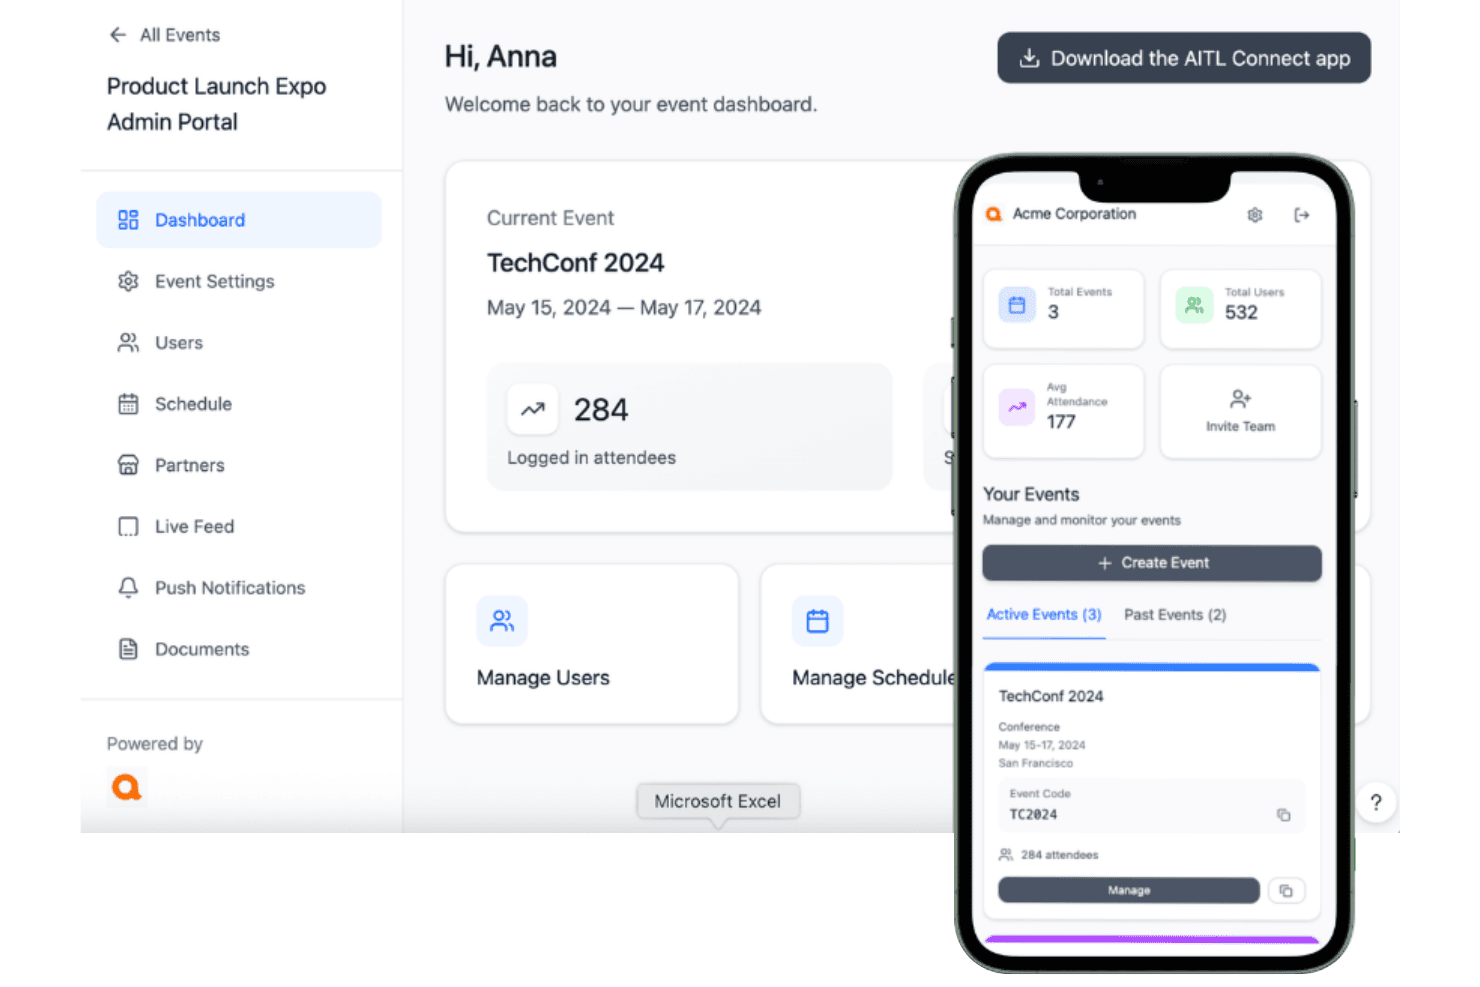Click the back arrow beside All Events
Viewport: 1480px width, 987px height.
(x=118, y=35)
